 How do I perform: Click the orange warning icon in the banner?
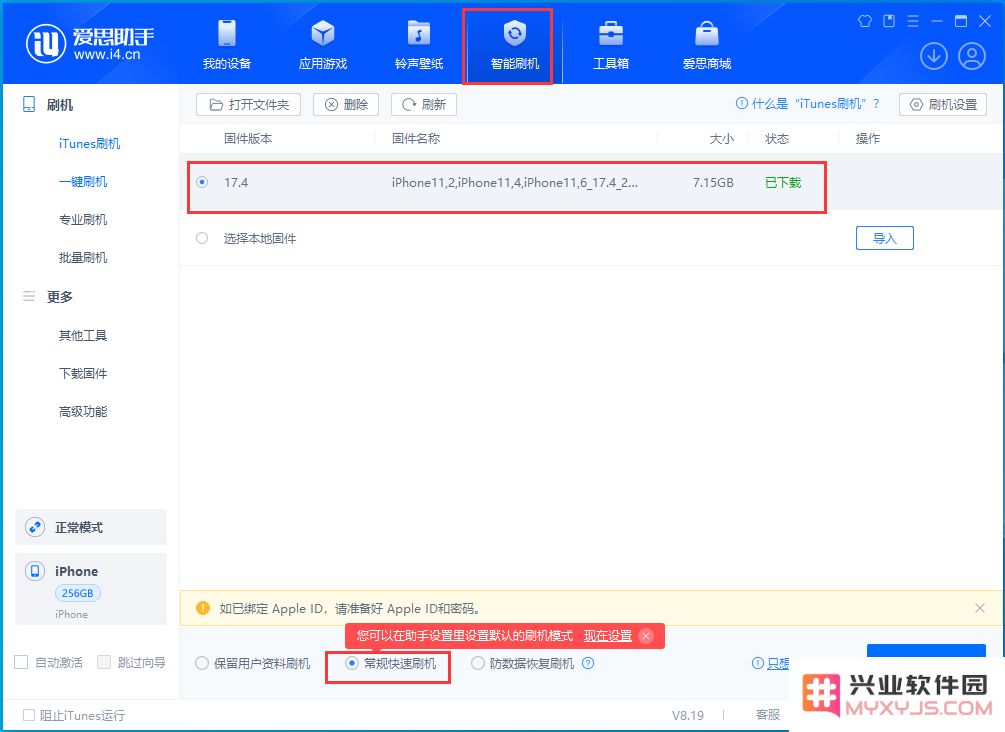(203, 608)
